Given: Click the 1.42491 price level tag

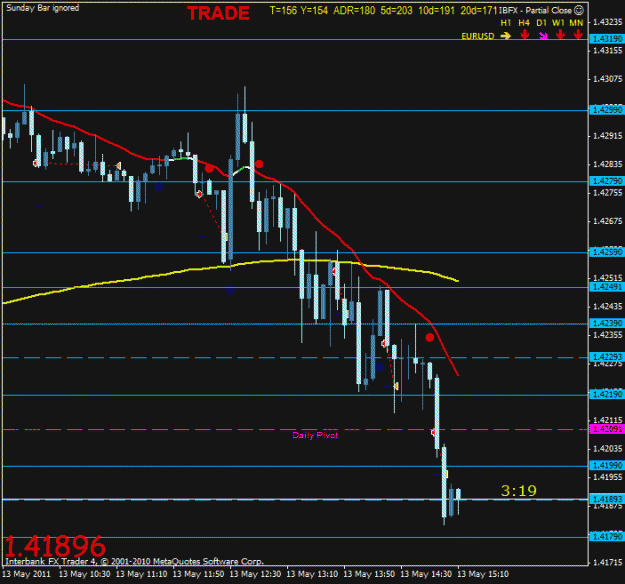Looking at the screenshot, I should [607, 287].
